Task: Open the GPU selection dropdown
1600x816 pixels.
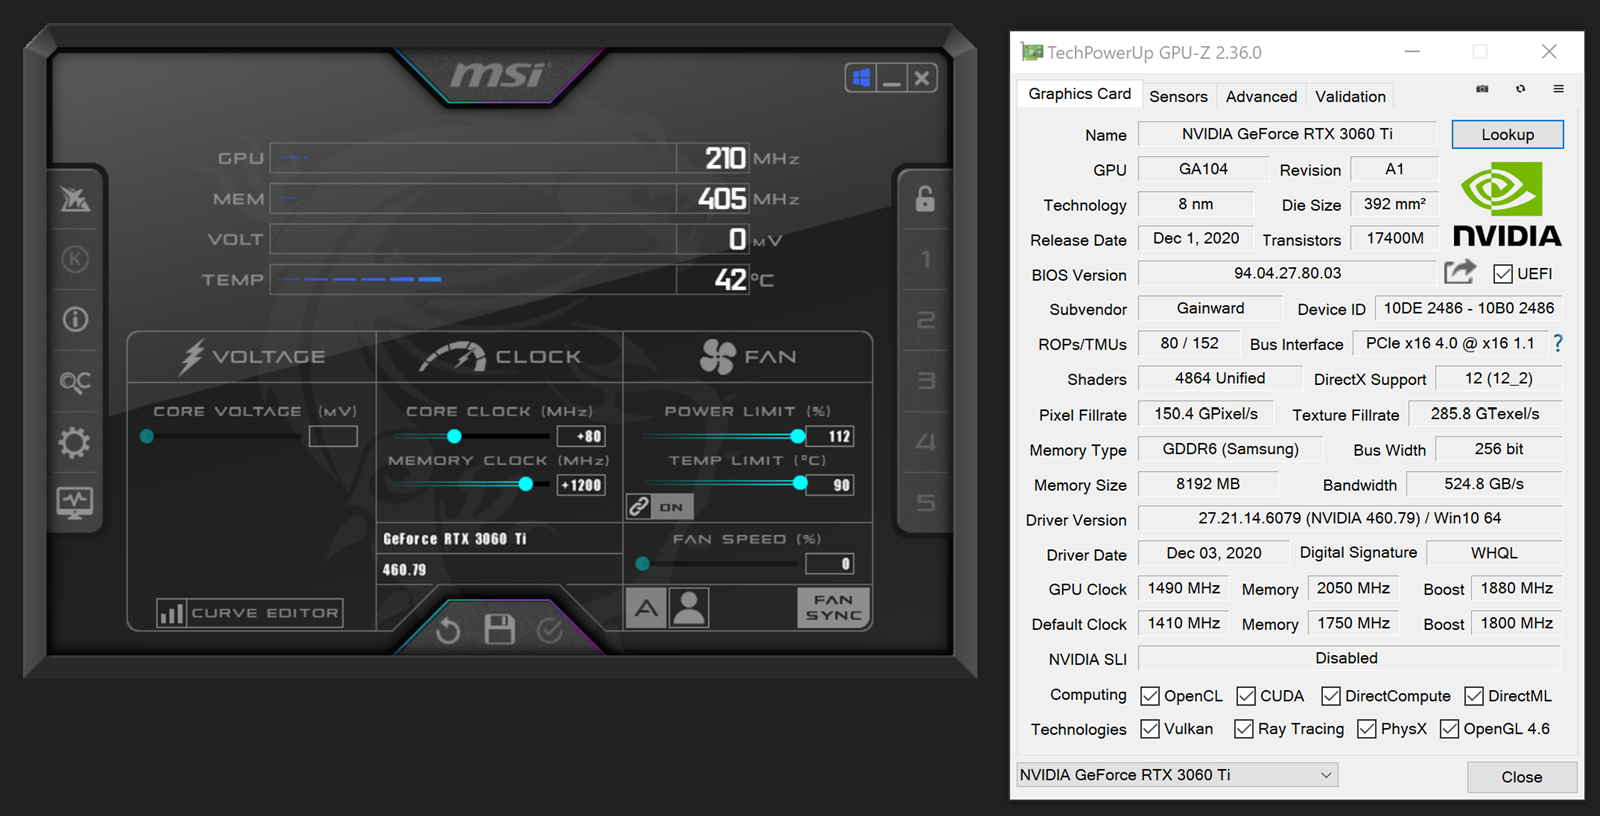Action: click(1177, 775)
